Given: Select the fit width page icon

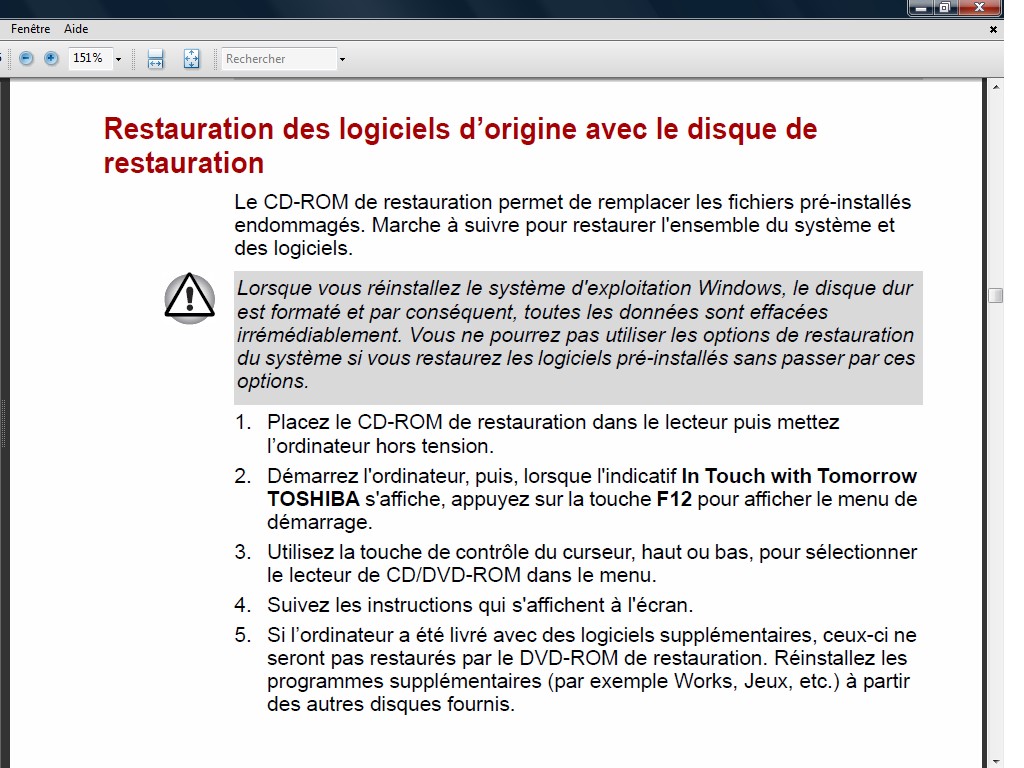Looking at the screenshot, I should pyautogui.click(x=156, y=59).
